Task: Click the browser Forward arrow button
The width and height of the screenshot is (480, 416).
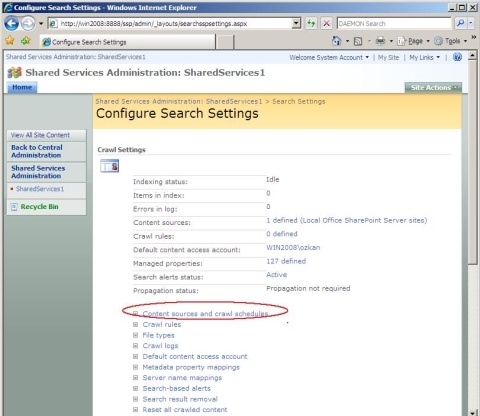Action: 28,24
